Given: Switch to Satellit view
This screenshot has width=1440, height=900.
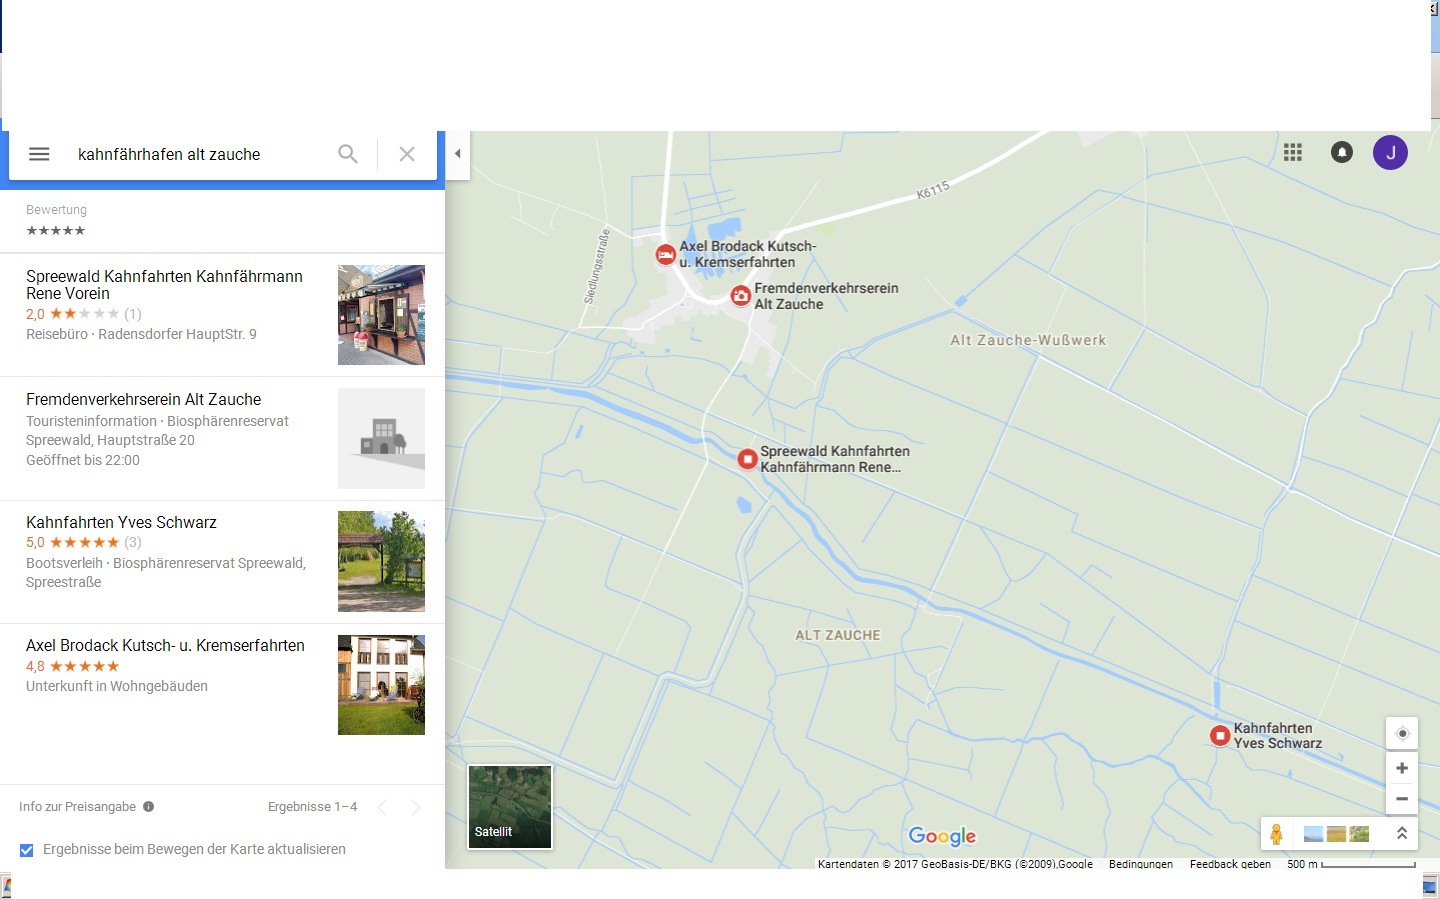Looking at the screenshot, I should 510,807.
